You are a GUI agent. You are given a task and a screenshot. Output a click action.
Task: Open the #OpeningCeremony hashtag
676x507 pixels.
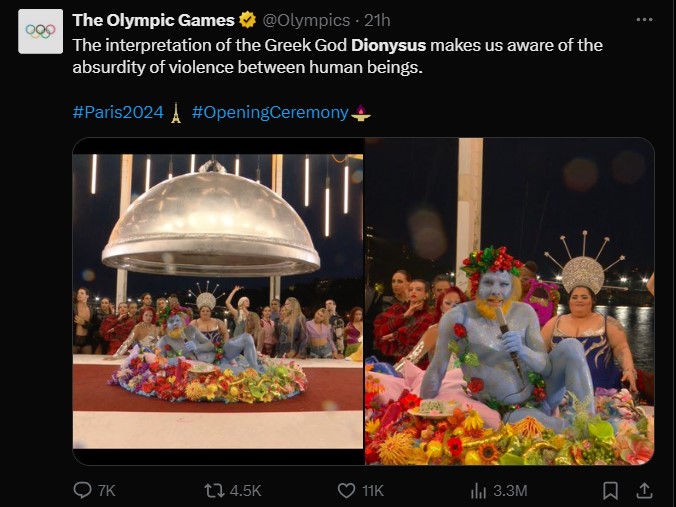tap(269, 112)
